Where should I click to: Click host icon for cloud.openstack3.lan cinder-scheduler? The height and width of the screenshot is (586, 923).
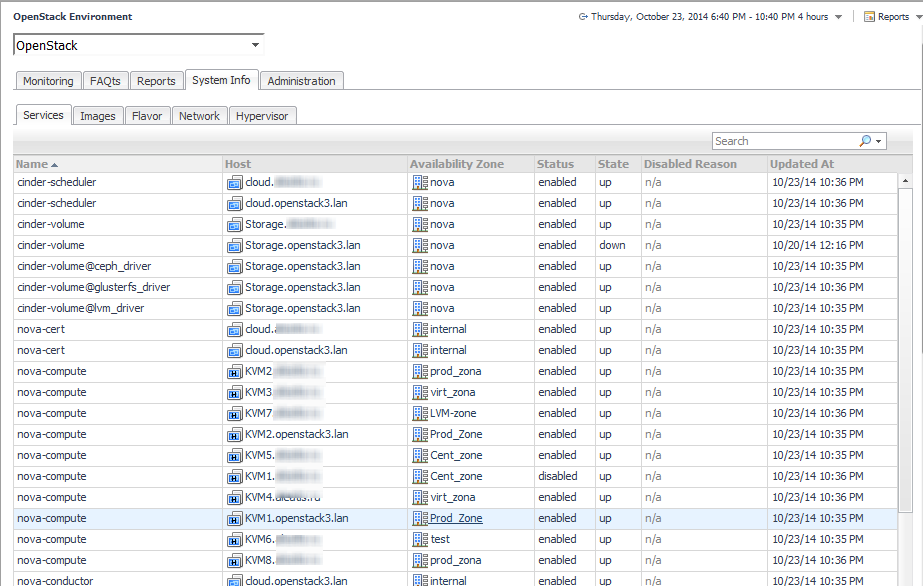pyautogui.click(x=234, y=204)
